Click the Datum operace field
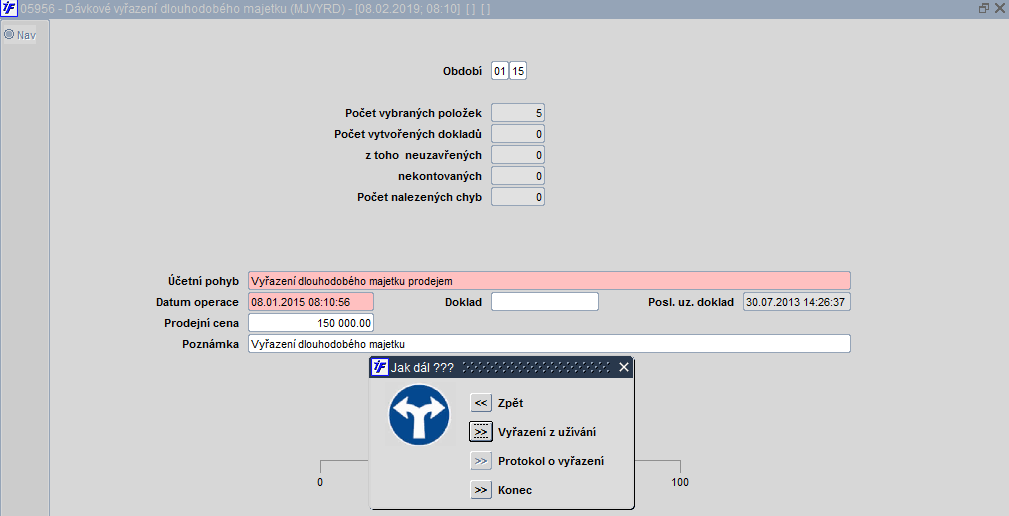1009x516 pixels. [x=311, y=302]
